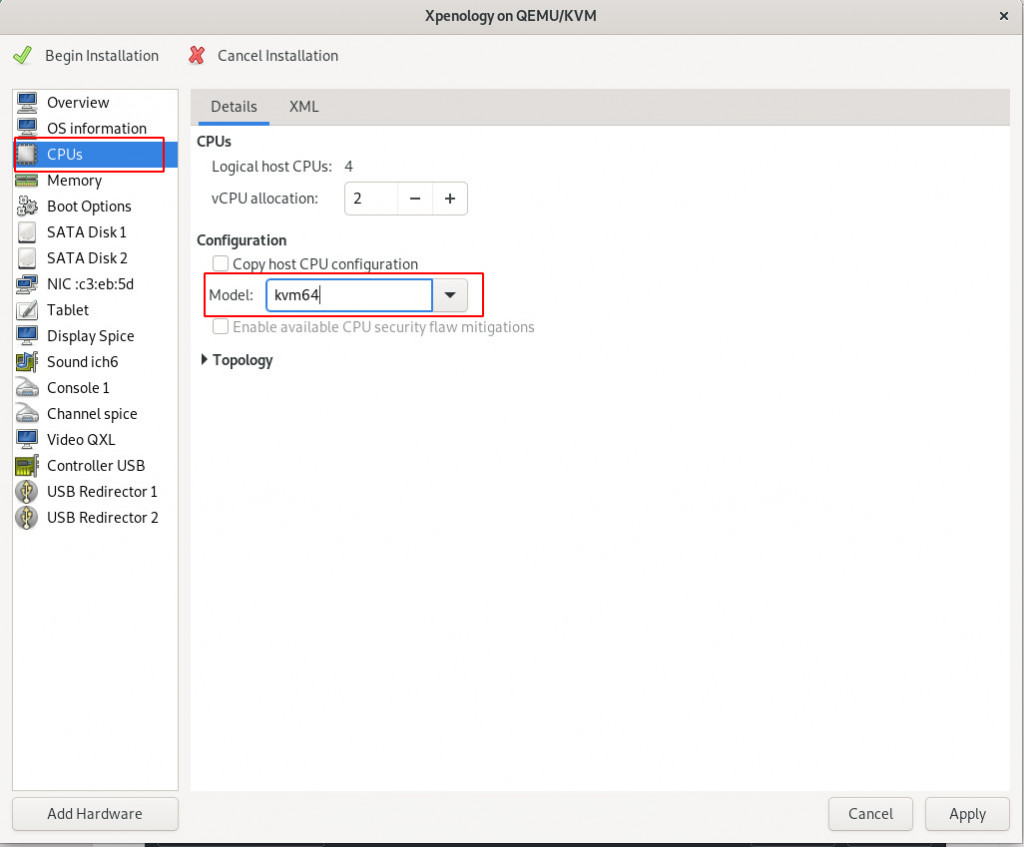
Task: Click the Cancel button
Action: point(871,814)
